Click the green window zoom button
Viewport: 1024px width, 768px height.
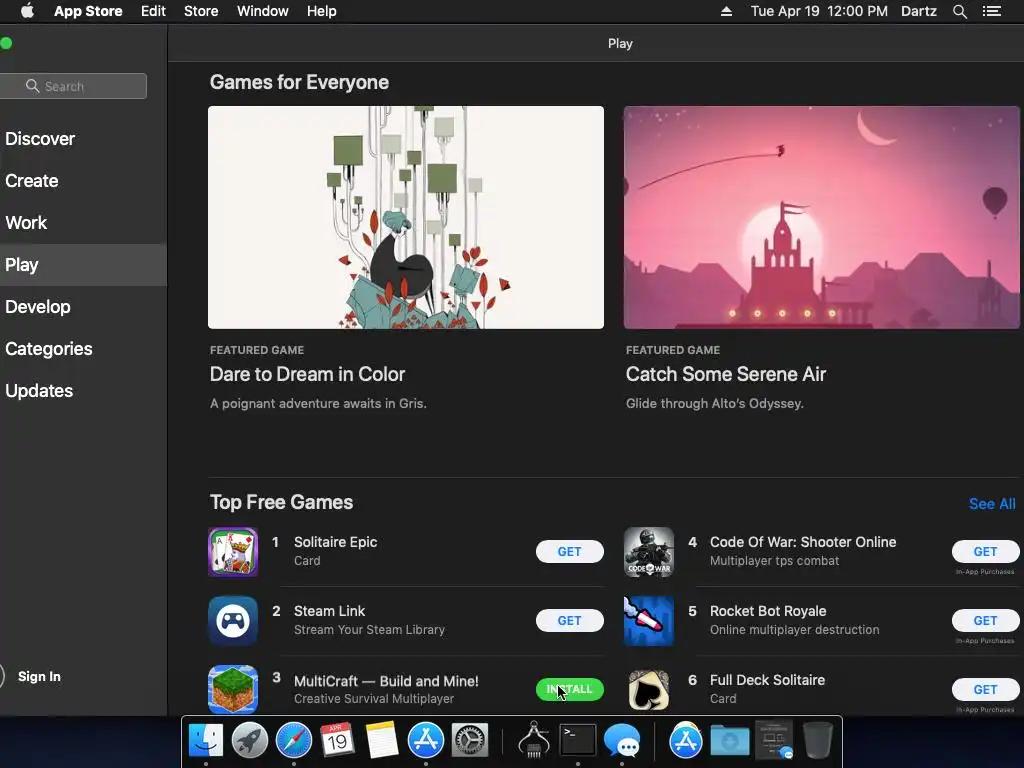pyautogui.click(x=7, y=43)
